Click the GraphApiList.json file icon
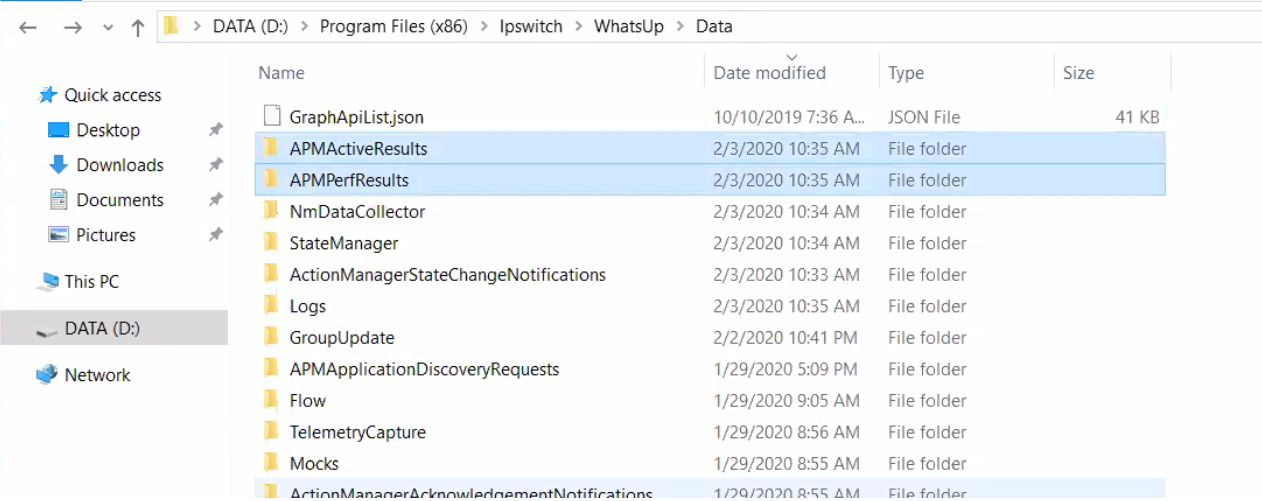This screenshot has height=501, width=1262. tap(272, 116)
